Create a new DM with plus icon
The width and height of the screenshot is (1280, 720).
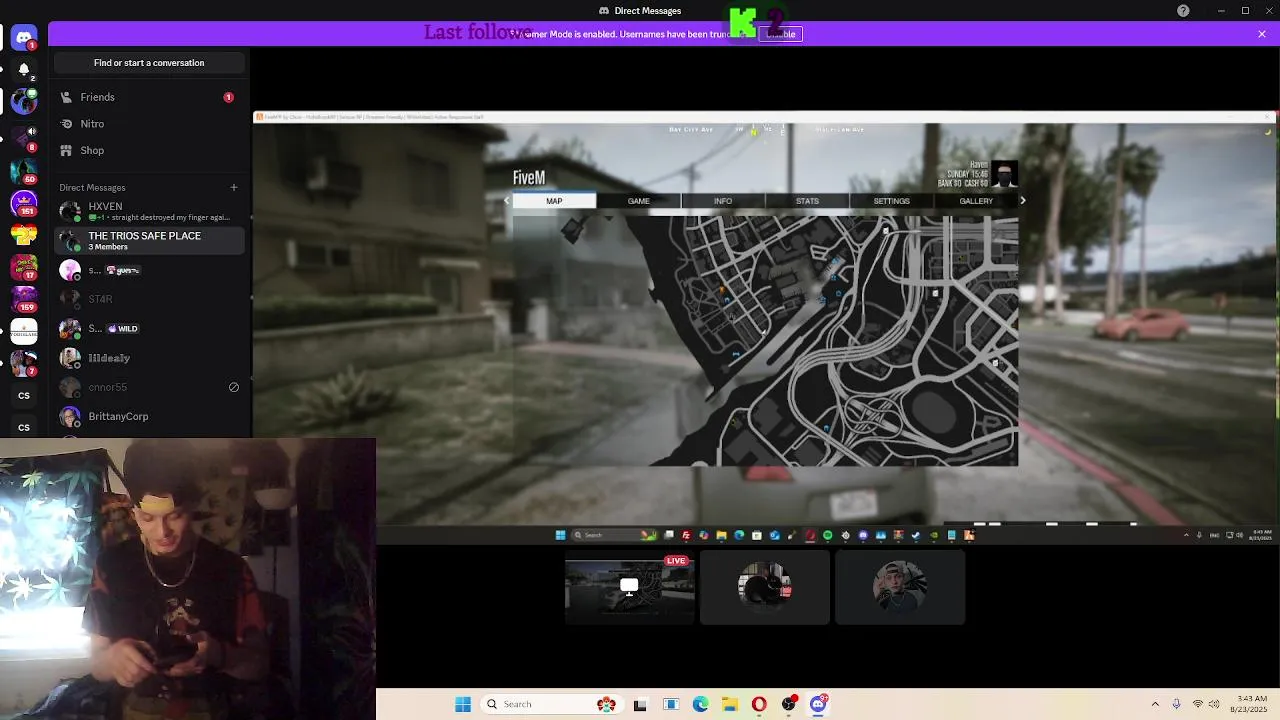(x=234, y=187)
